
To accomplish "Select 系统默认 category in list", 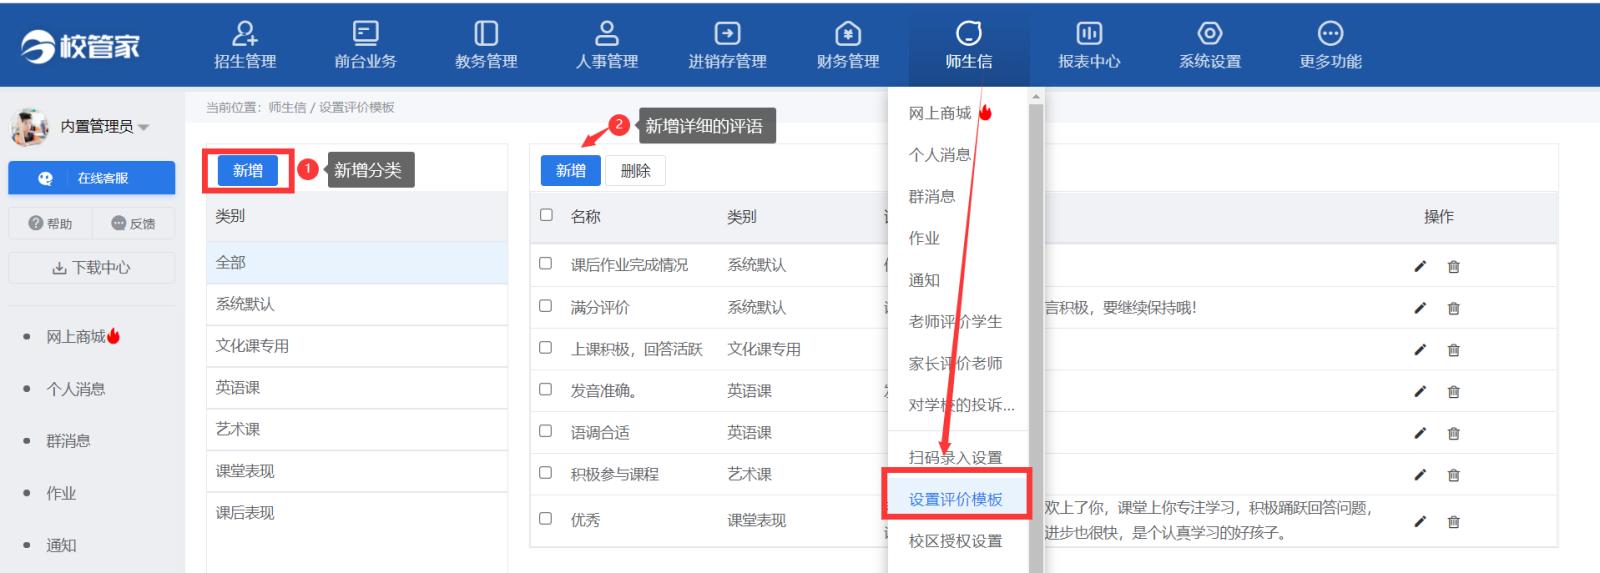I will (357, 304).
